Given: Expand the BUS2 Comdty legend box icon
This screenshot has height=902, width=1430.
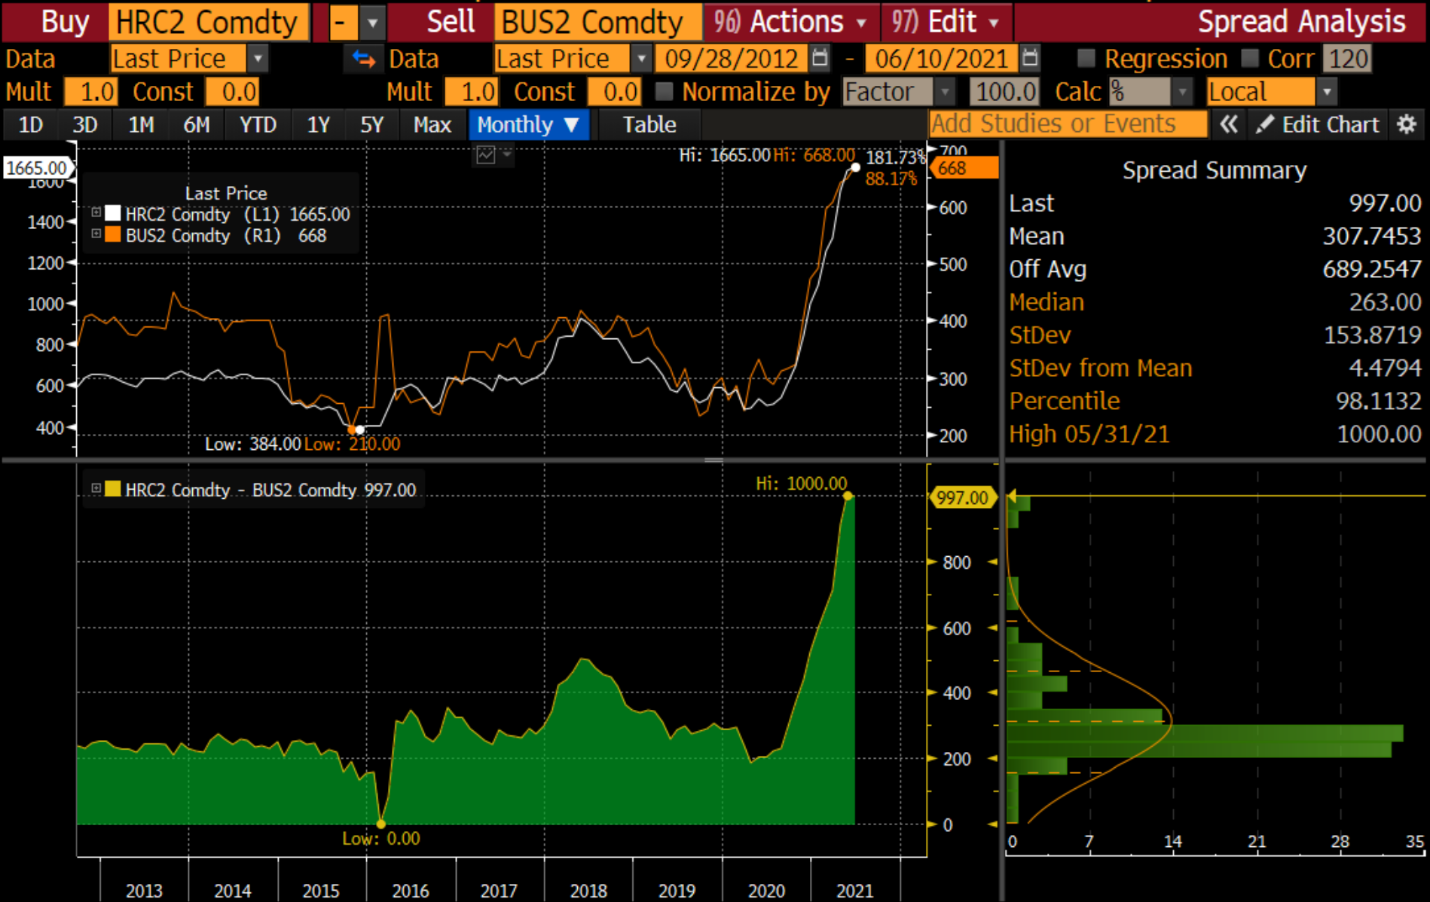Looking at the screenshot, I should coord(96,235).
